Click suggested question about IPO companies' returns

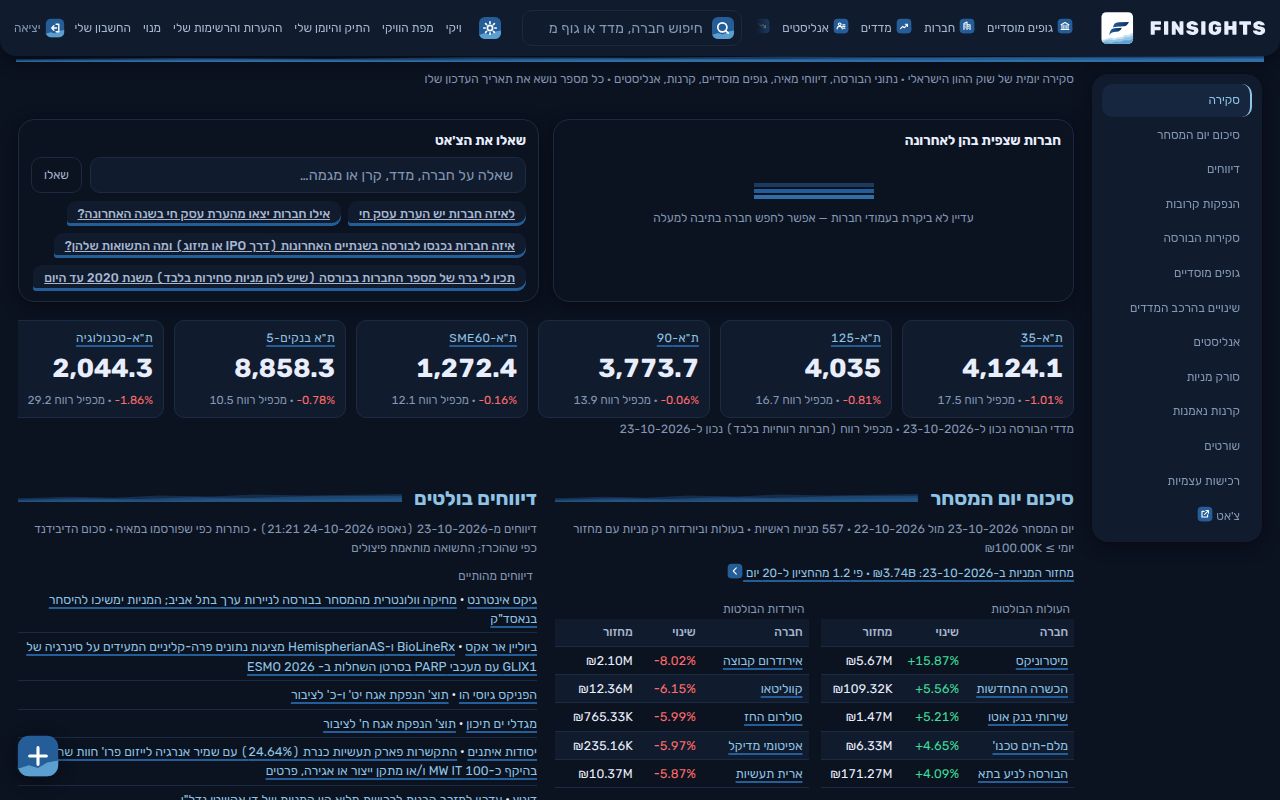[x=290, y=246]
